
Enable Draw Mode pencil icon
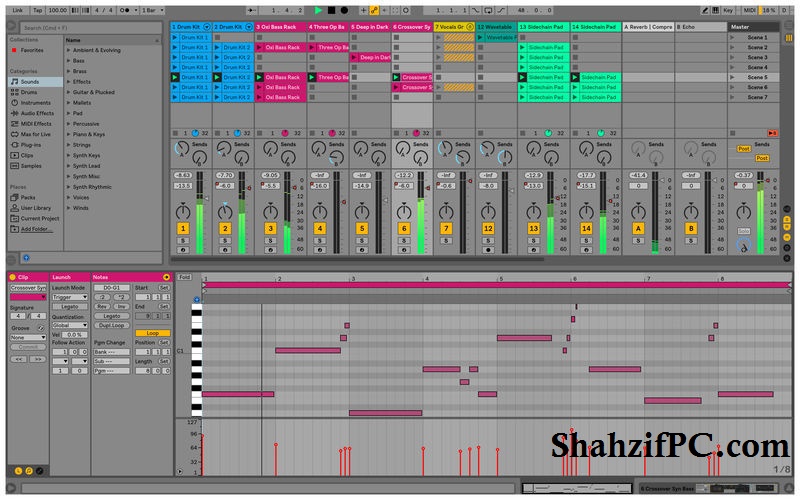pos(705,10)
